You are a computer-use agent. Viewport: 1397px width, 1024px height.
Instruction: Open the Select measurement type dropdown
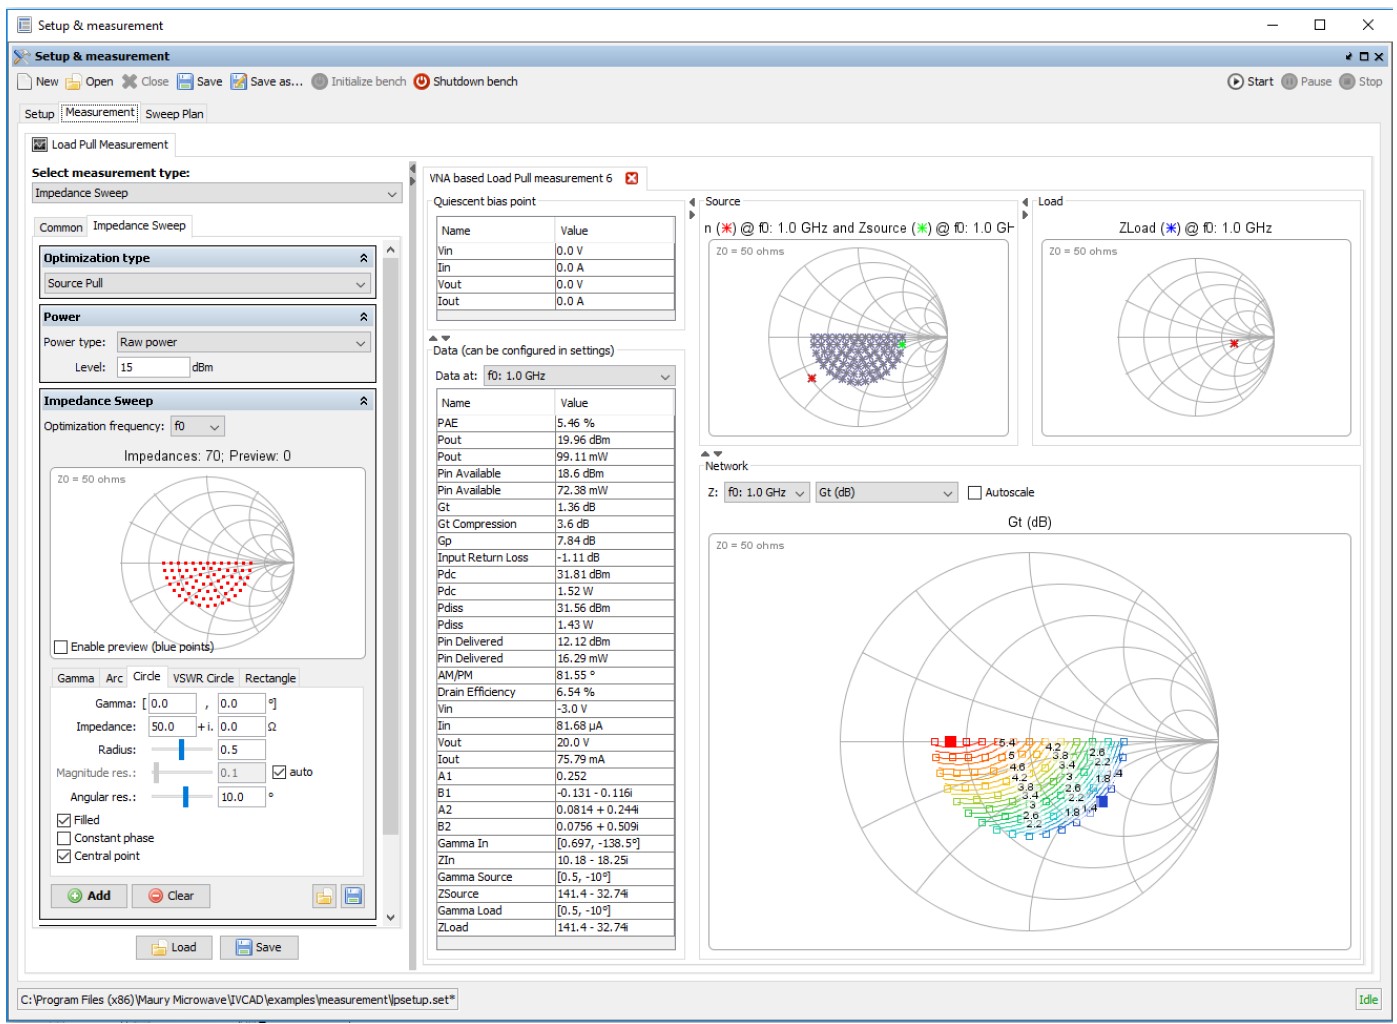[217, 194]
